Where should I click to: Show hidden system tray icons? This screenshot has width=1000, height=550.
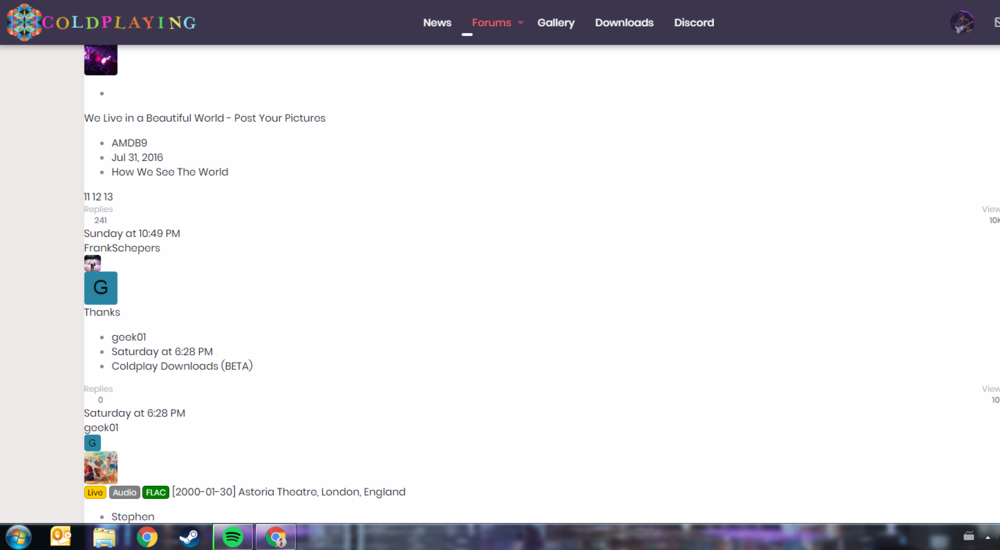(988, 537)
